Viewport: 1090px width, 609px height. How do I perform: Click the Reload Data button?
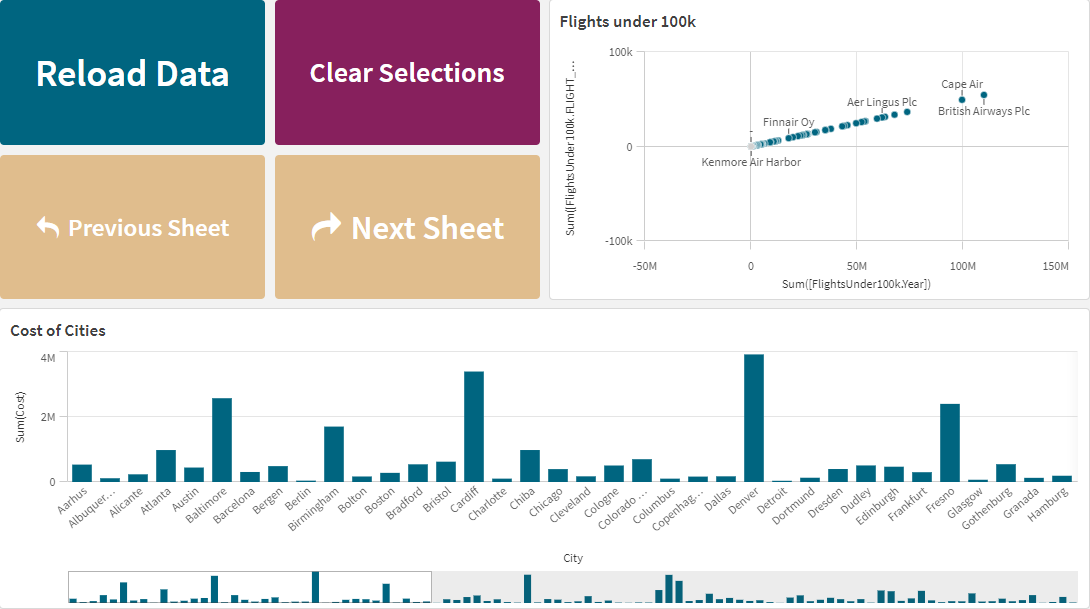coord(131,72)
